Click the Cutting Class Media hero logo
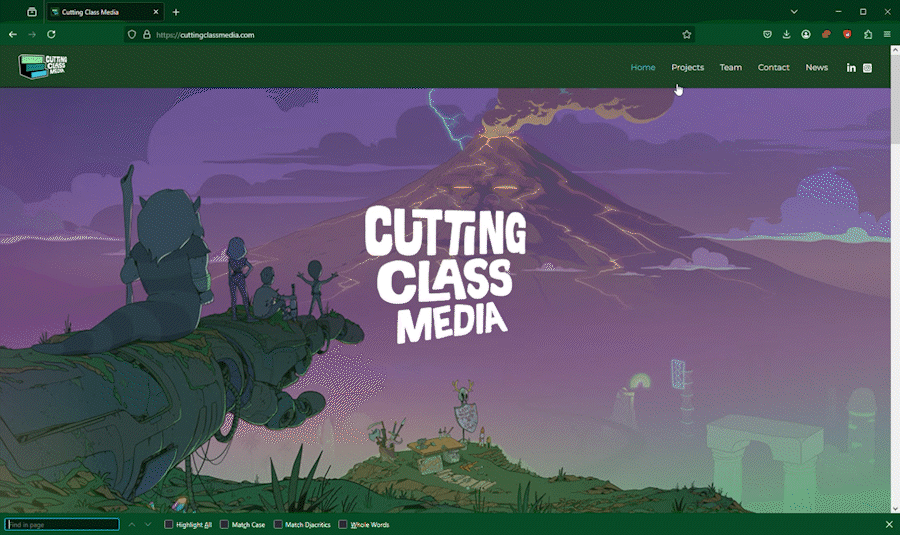Viewport: 900px width, 535px height. 445,275
